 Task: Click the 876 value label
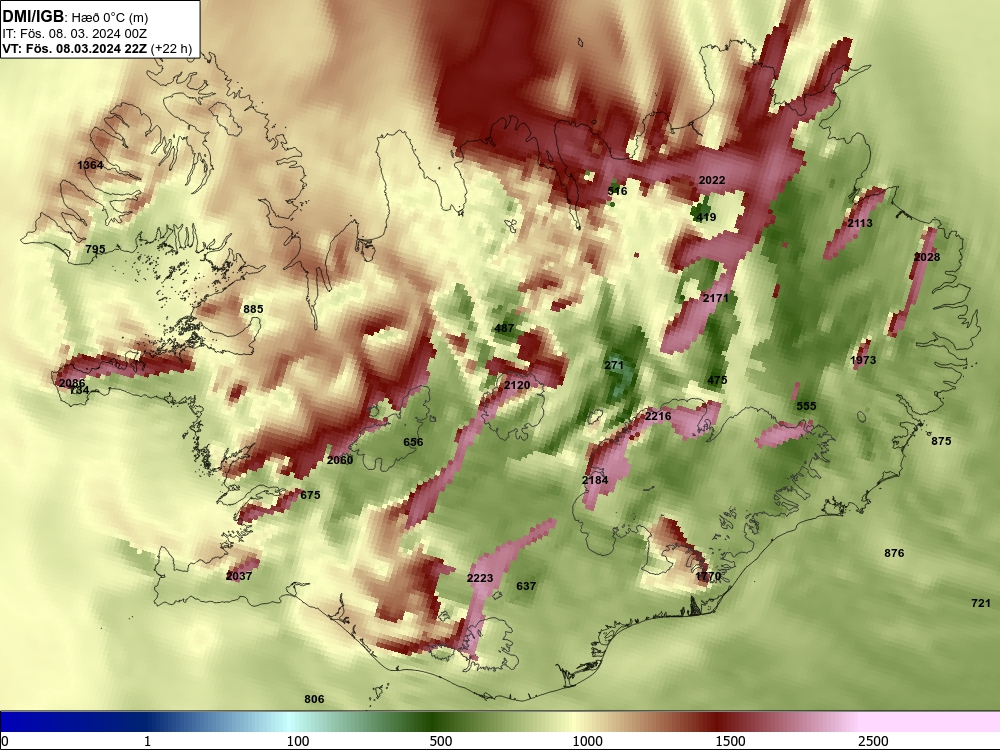[894, 553]
